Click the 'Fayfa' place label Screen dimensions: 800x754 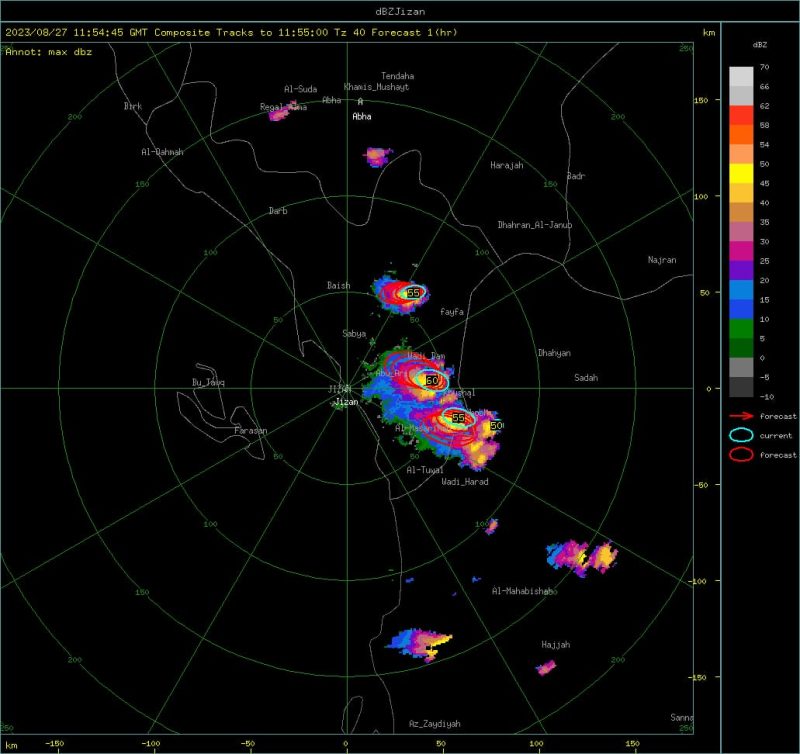pos(452,312)
